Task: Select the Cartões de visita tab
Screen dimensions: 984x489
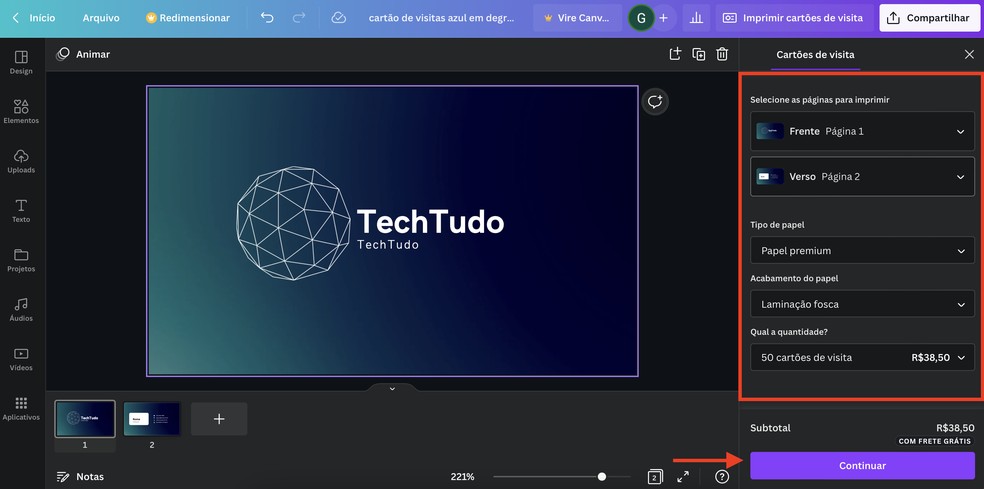Action: 815,55
